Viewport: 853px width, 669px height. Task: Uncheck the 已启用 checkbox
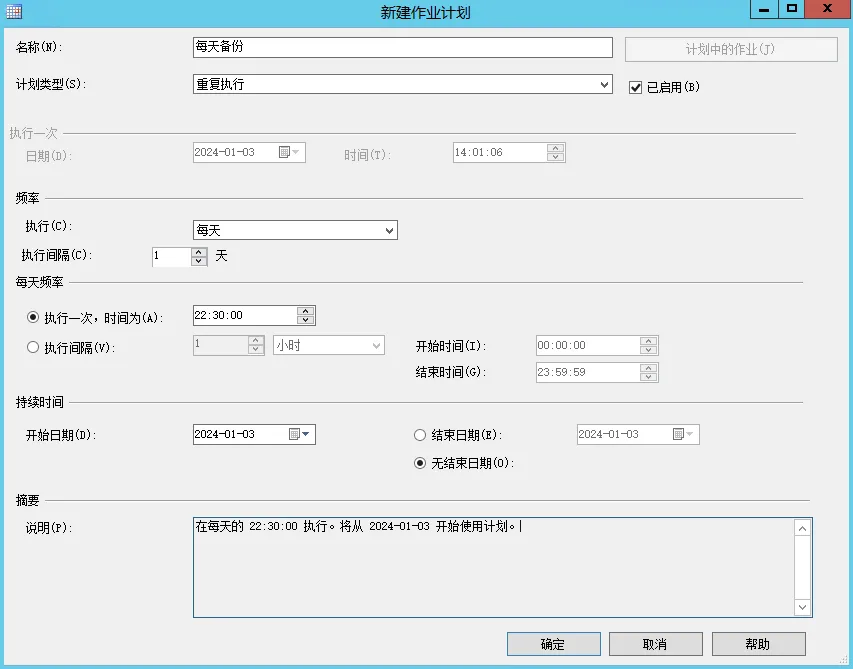(634, 87)
